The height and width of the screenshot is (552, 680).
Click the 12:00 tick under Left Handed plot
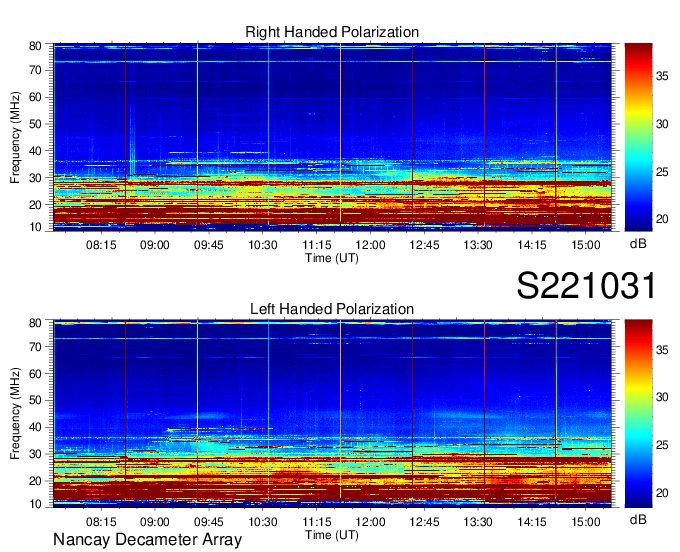(370, 522)
